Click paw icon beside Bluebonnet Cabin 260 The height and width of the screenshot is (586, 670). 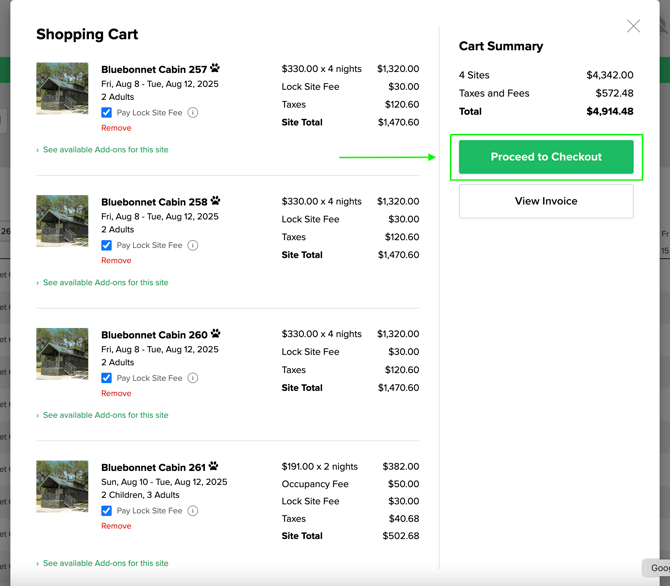(215, 334)
